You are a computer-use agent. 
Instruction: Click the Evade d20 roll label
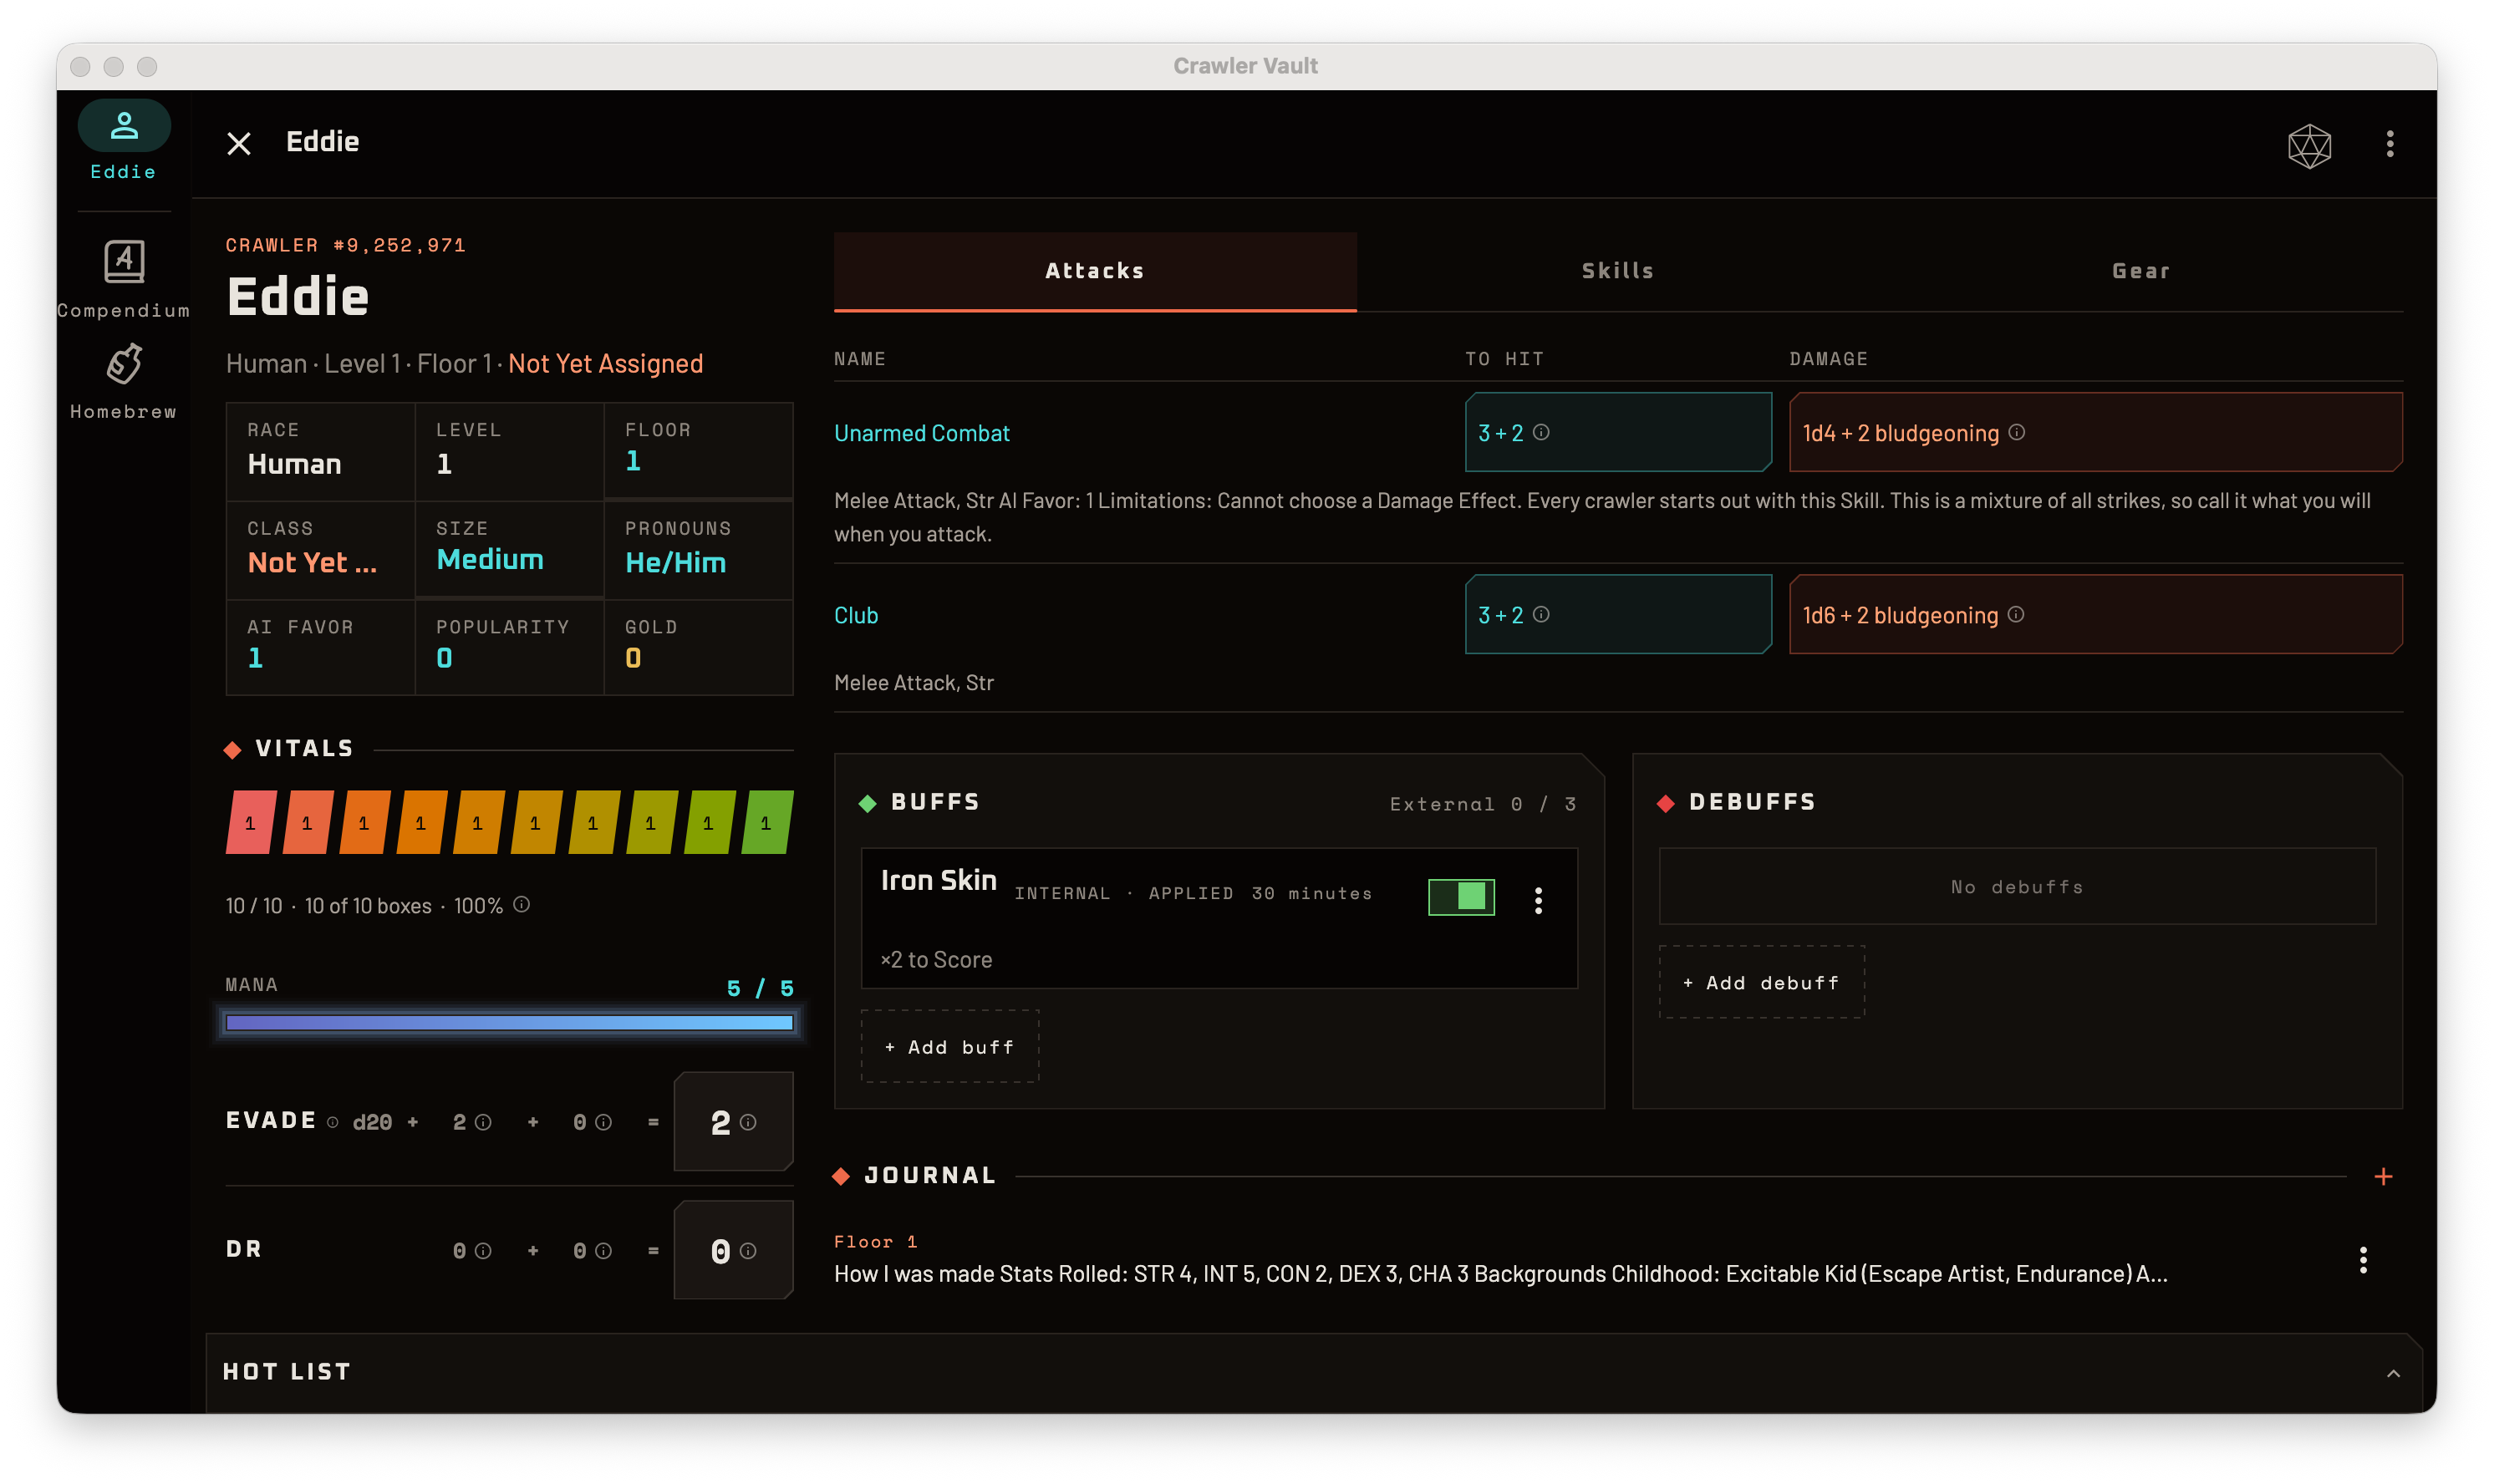click(x=371, y=1122)
